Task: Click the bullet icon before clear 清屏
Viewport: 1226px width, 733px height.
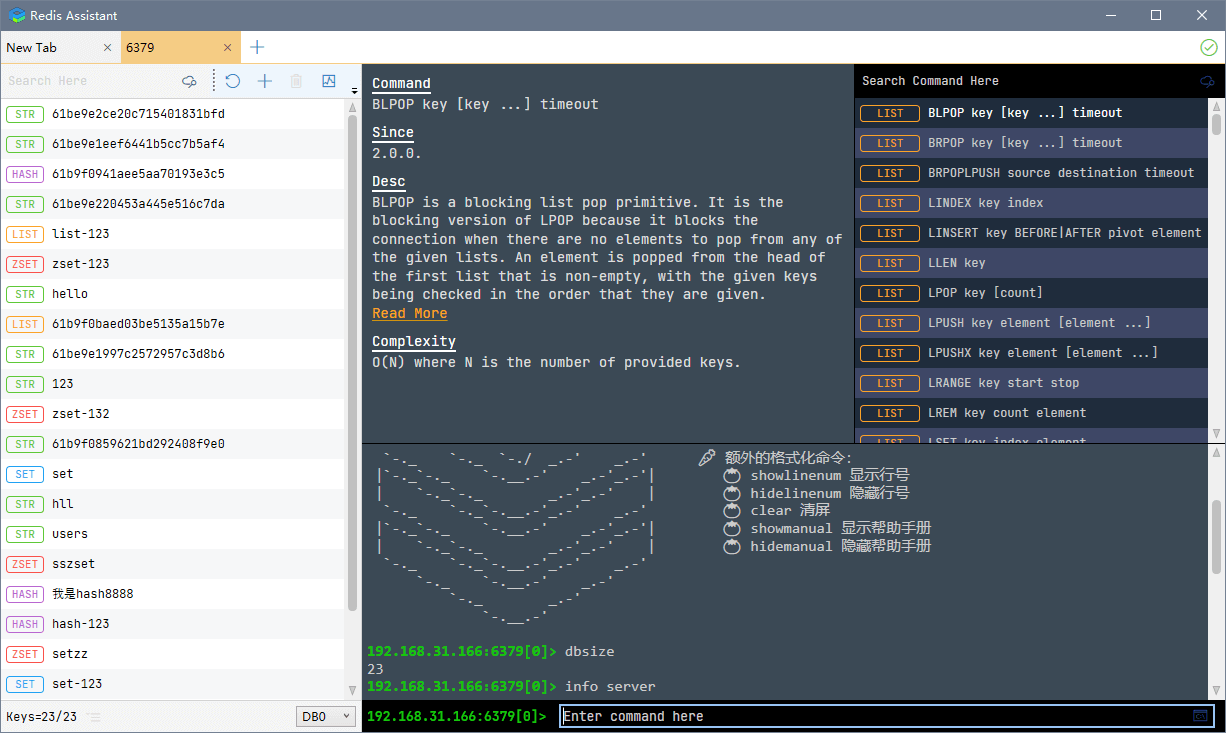Action: pos(732,510)
